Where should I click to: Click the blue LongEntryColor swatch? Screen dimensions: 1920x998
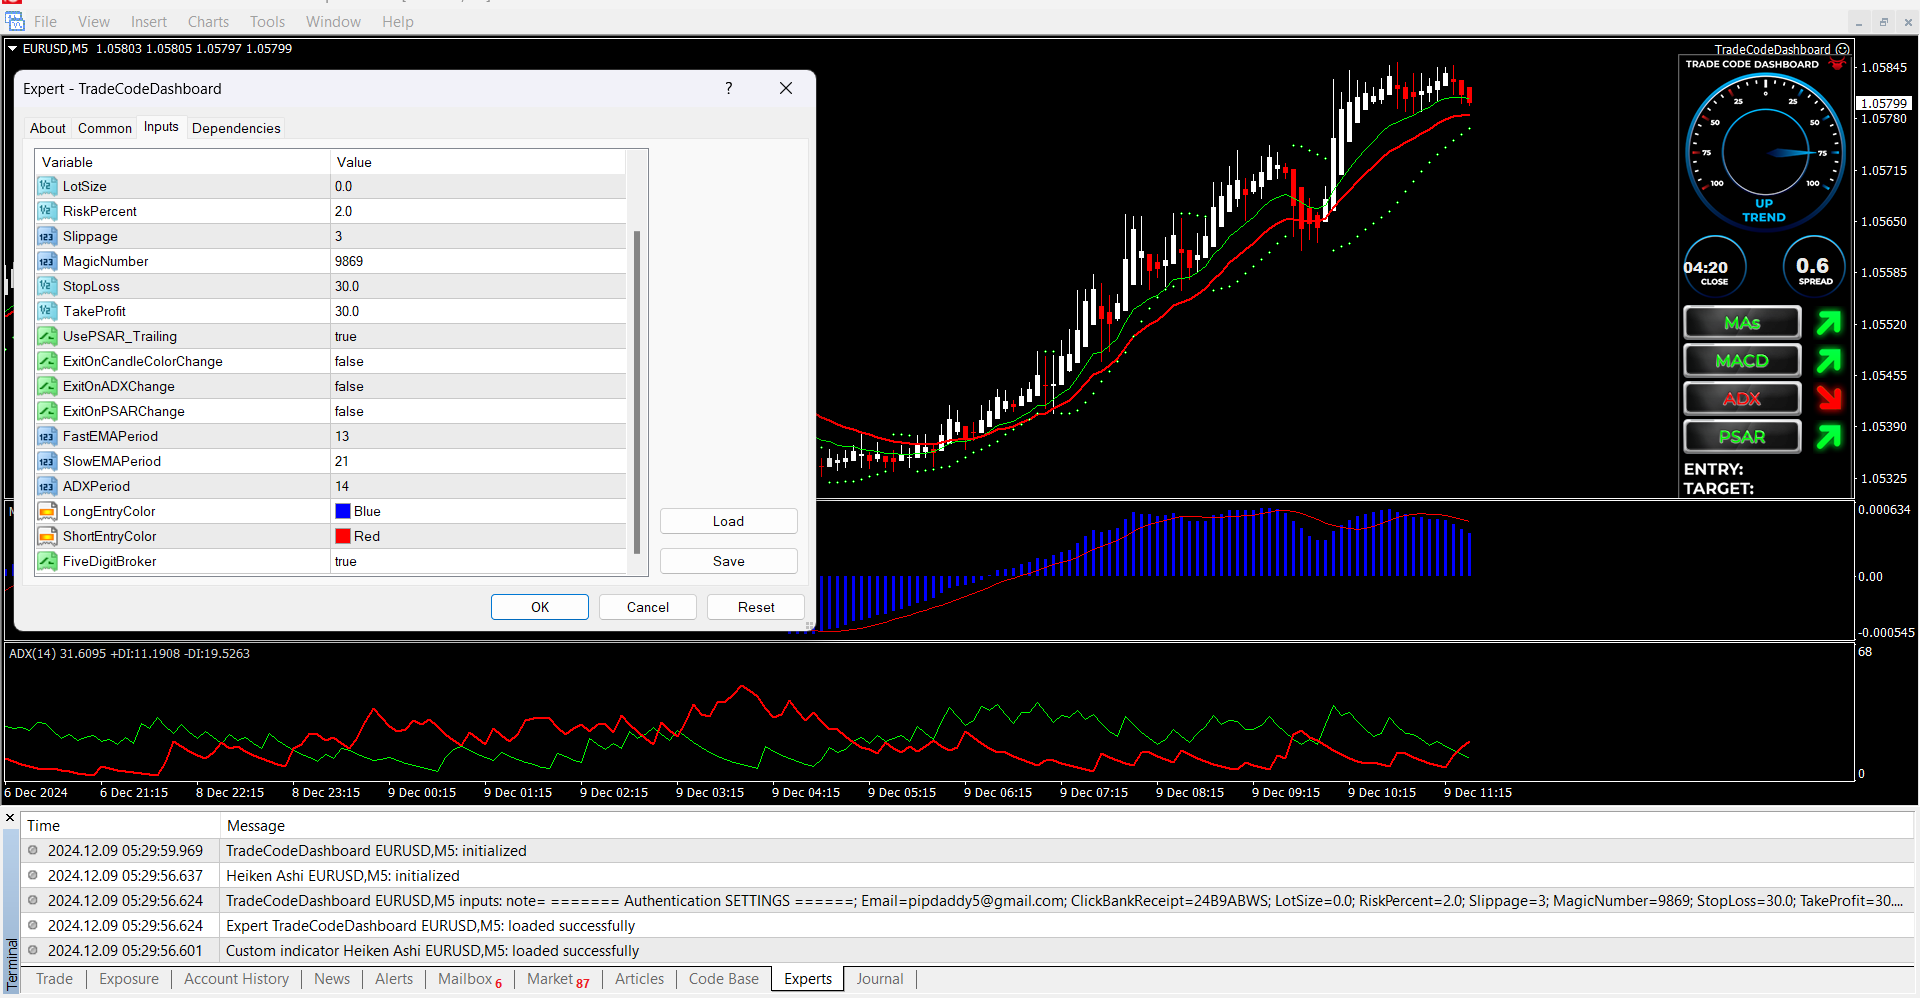pos(343,511)
